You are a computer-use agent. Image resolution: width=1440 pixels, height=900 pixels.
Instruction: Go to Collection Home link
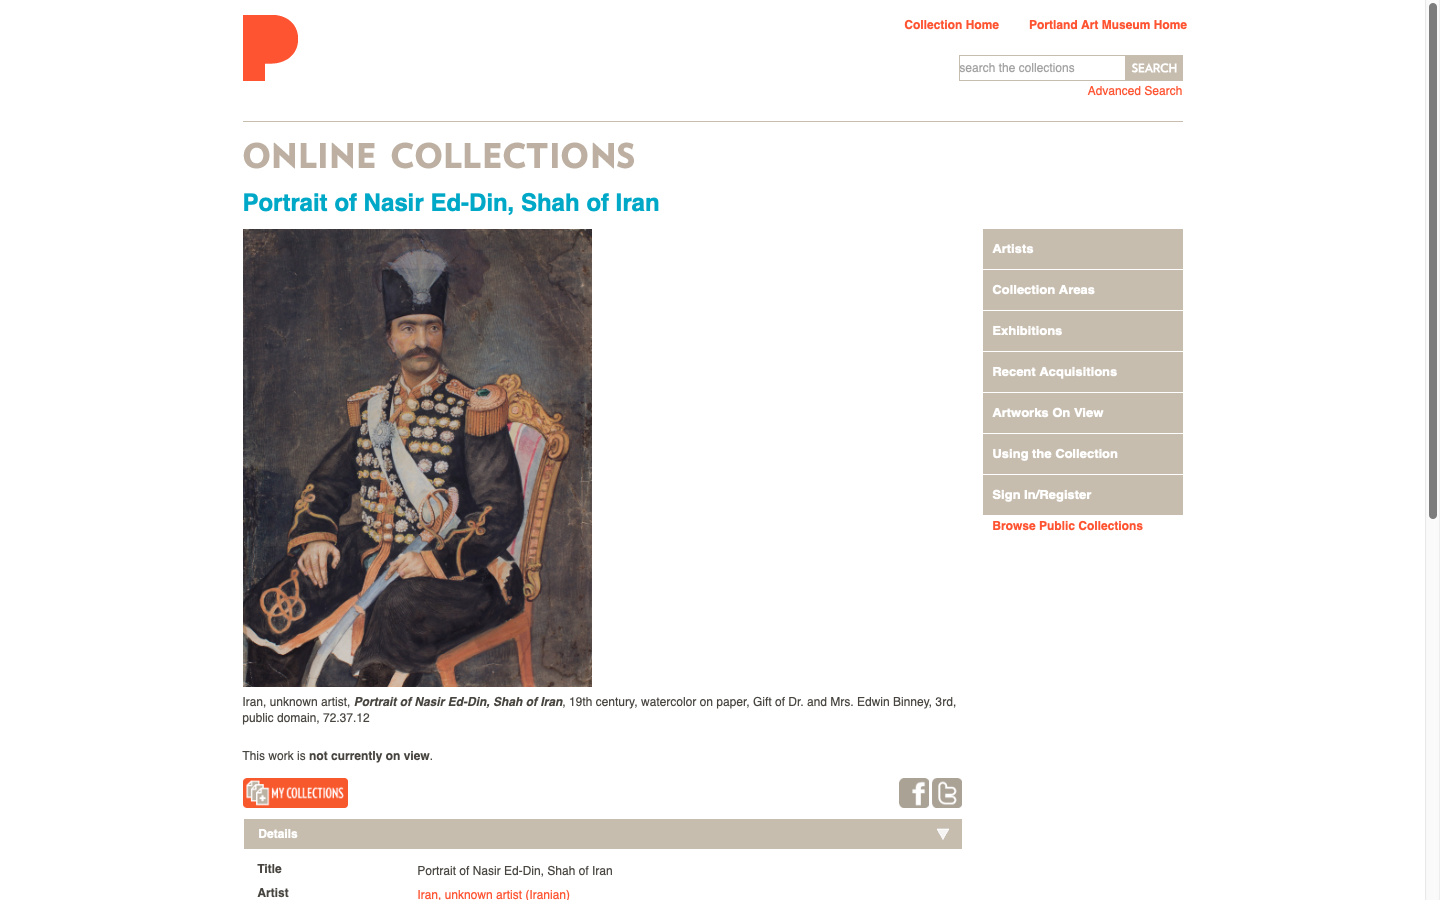click(951, 25)
